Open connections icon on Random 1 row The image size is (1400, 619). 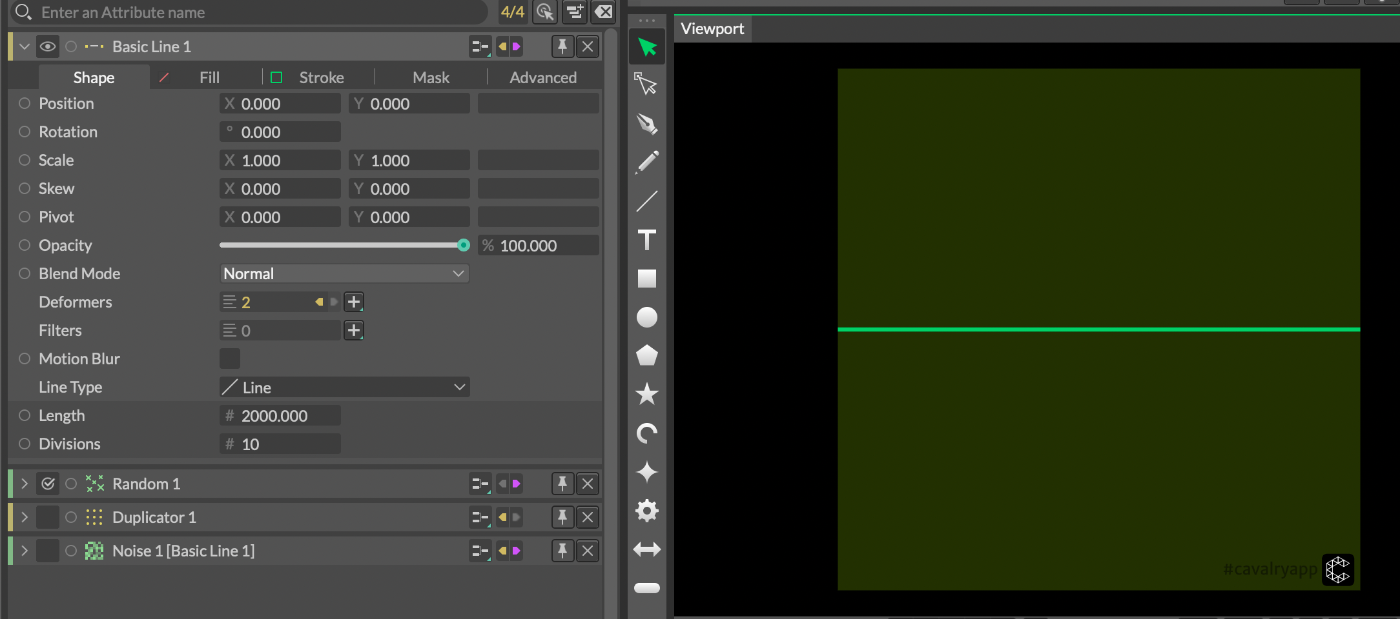tap(480, 484)
